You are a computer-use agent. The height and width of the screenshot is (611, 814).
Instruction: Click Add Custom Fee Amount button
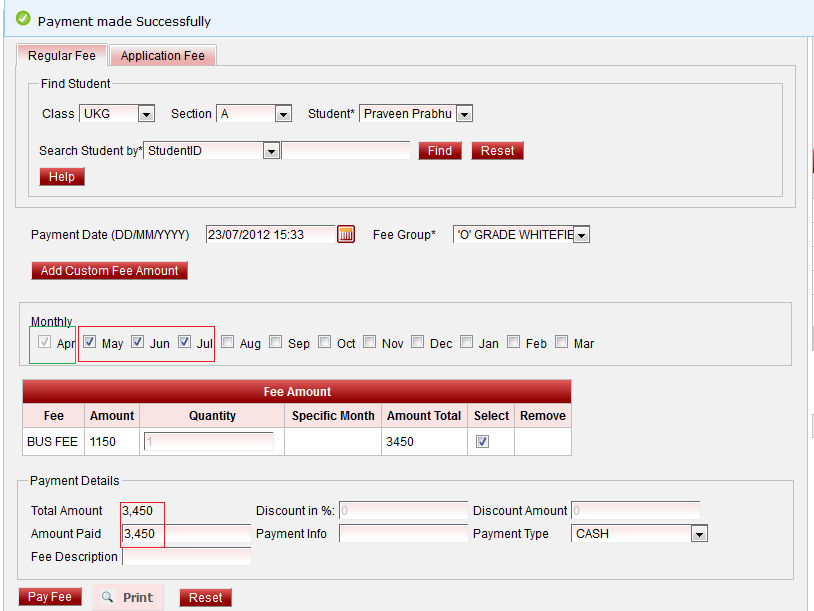pos(109,270)
